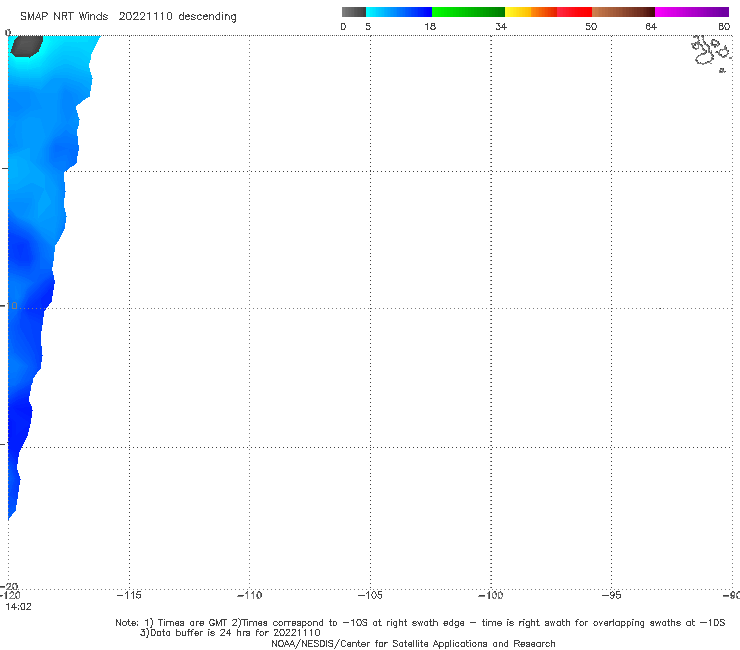Click the latitude label '-20'

point(11,586)
